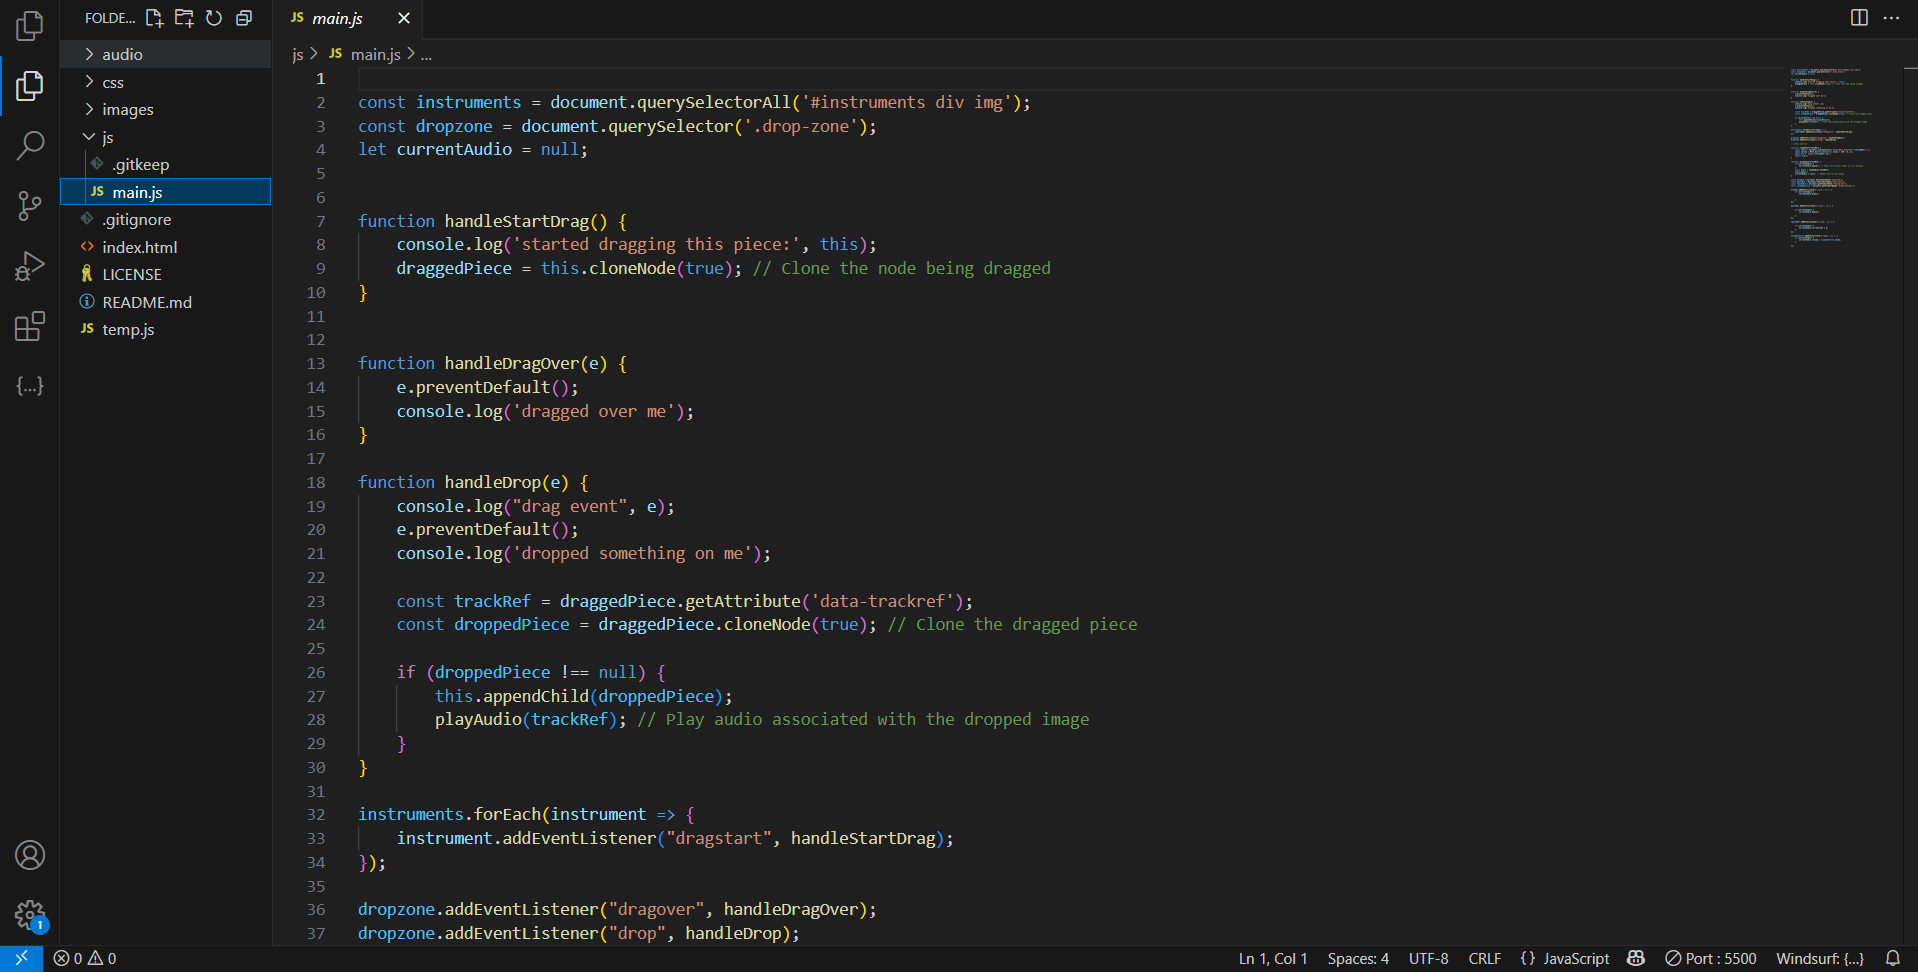This screenshot has width=1918, height=972.
Task: Collapse the js folder
Action: click(x=166, y=137)
